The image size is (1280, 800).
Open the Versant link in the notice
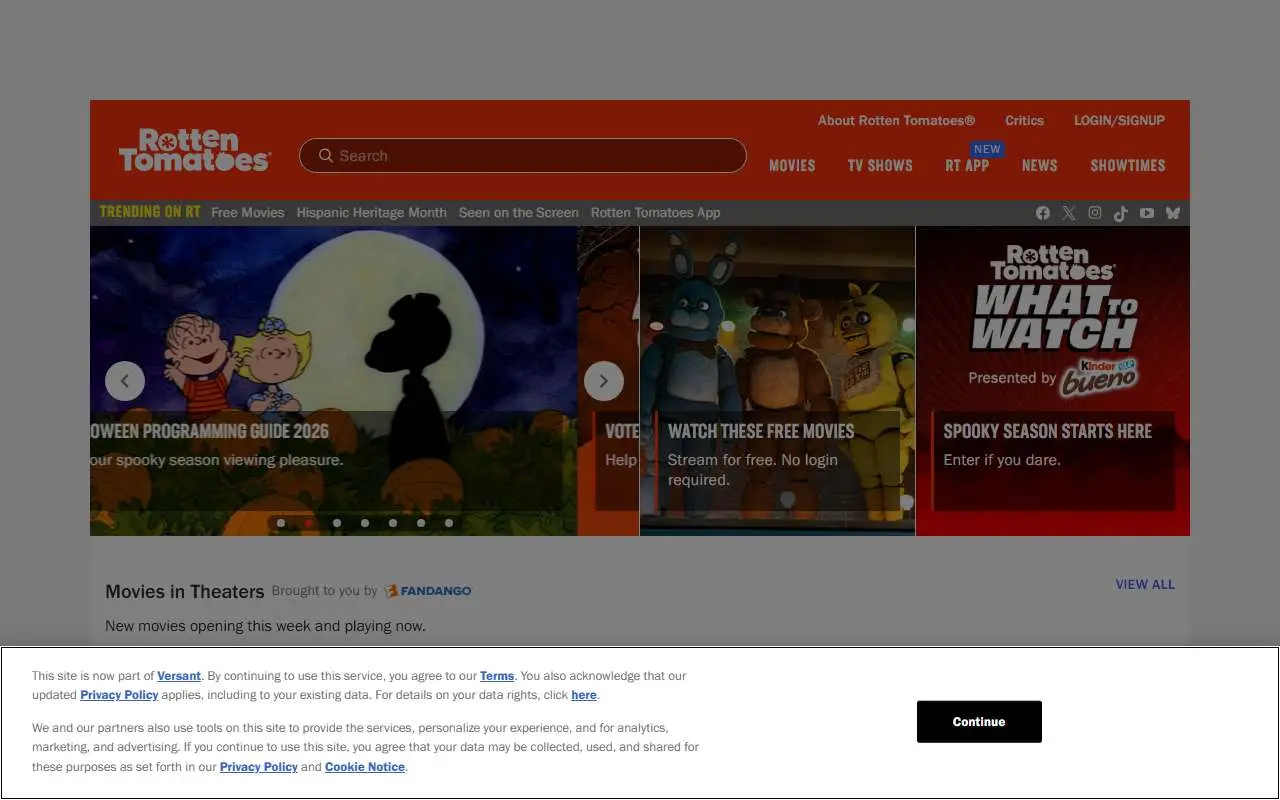pyautogui.click(x=179, y=676)
